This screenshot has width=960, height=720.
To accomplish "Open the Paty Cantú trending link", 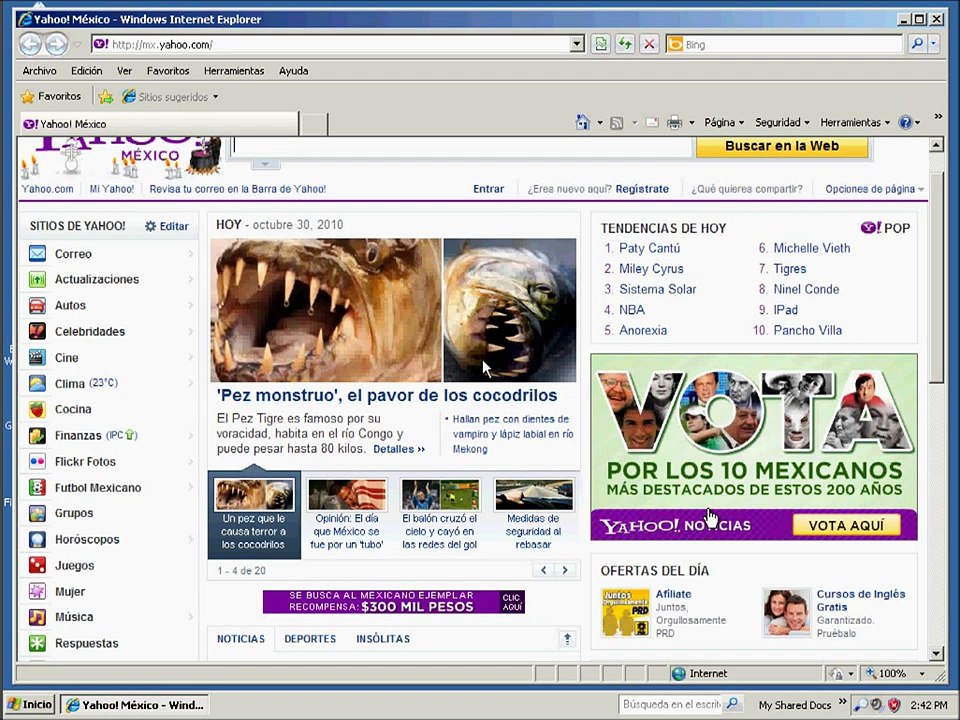I will pos(649,248).
